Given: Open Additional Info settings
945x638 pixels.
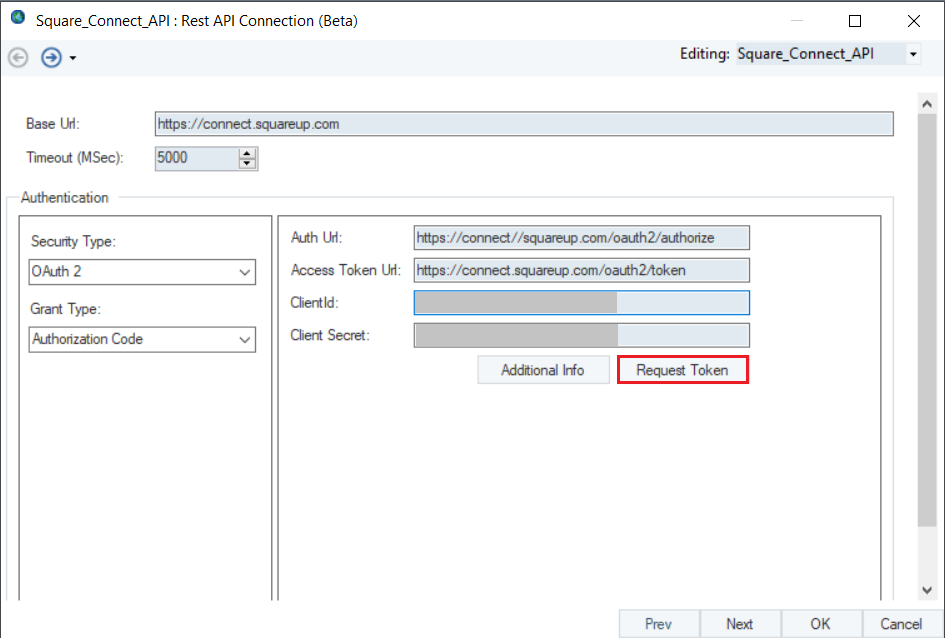Looking at the screenshot, I should (543, 370).
